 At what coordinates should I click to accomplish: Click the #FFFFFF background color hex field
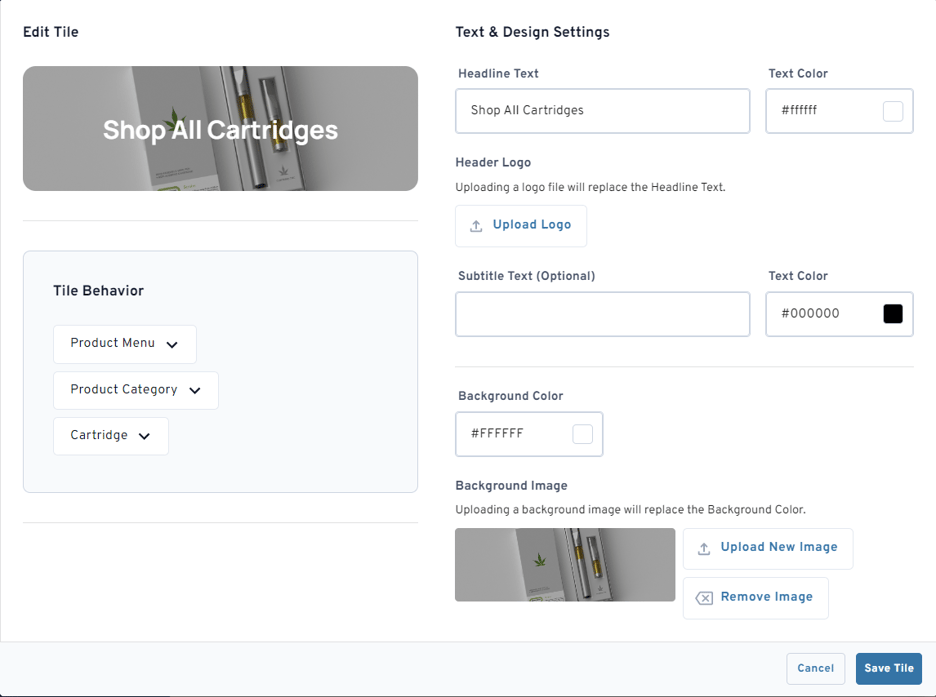coord(510,434)
